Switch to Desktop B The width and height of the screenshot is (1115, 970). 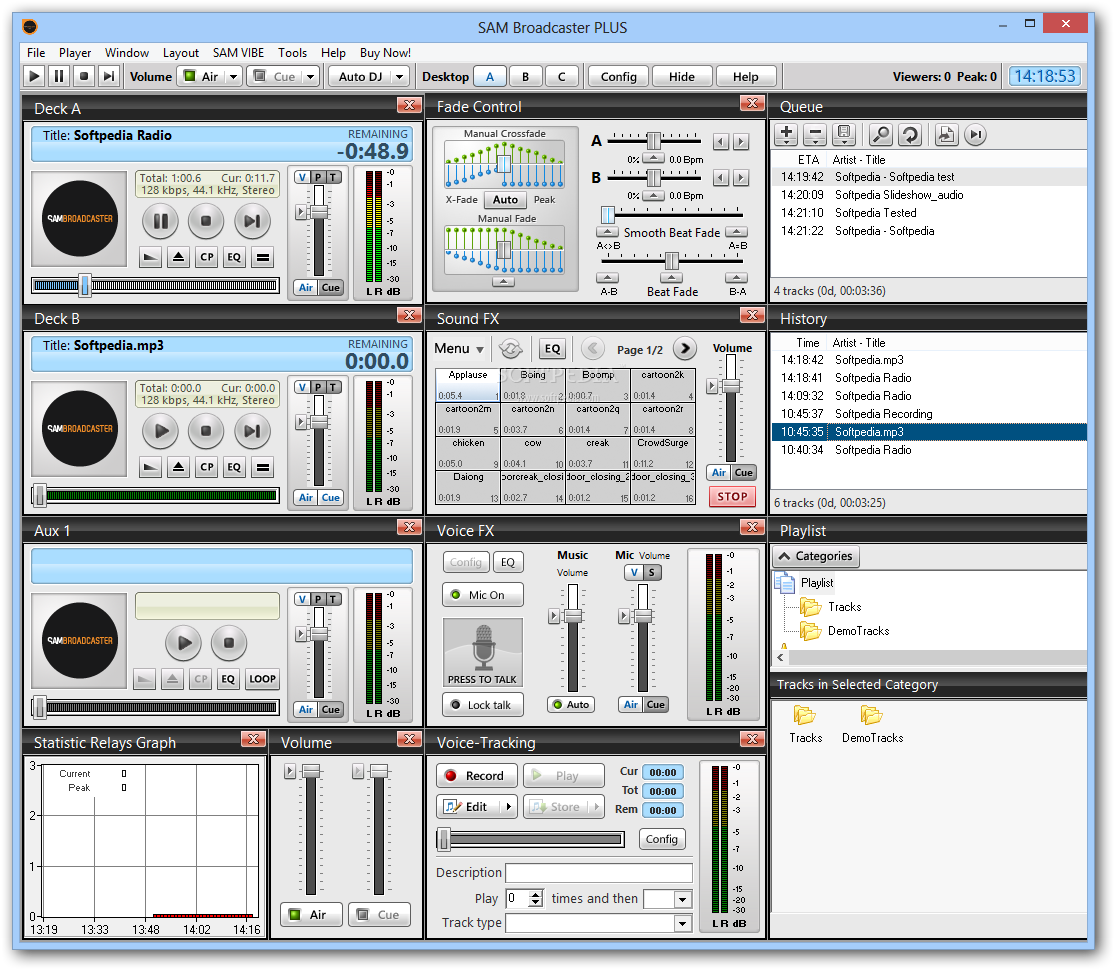tap(525, 76)
